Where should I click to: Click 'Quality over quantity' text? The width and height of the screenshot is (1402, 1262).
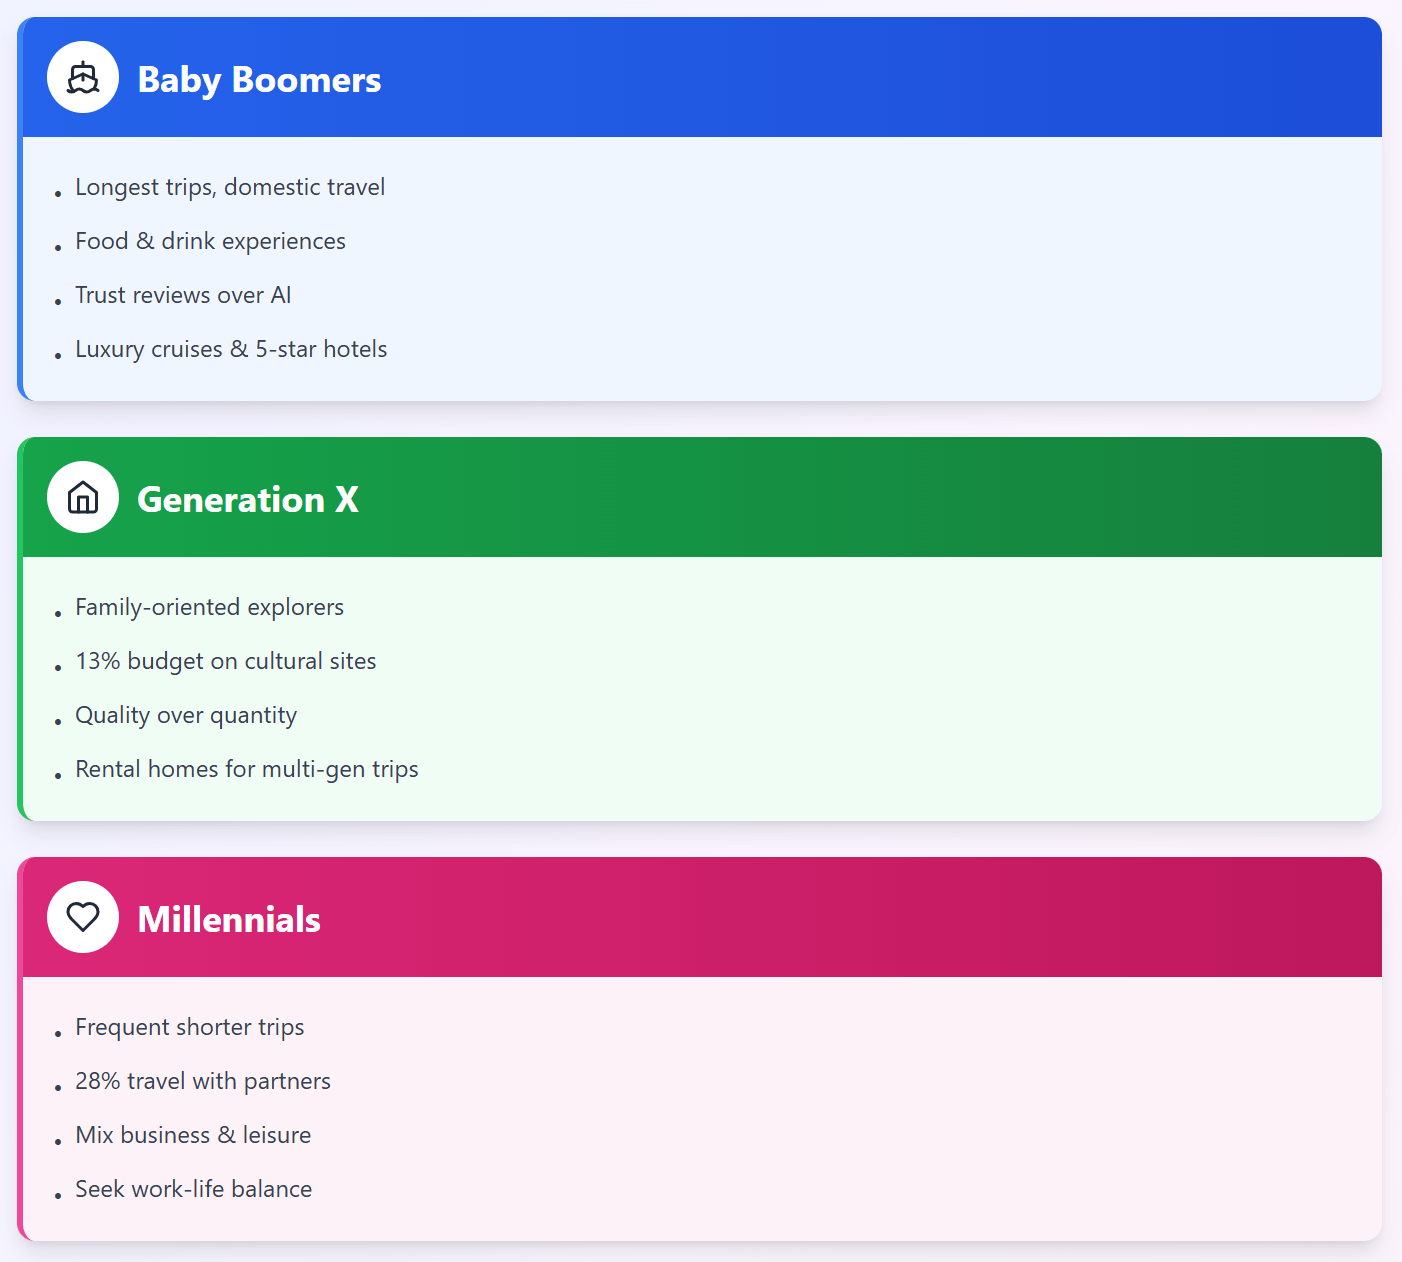point(186,715)
